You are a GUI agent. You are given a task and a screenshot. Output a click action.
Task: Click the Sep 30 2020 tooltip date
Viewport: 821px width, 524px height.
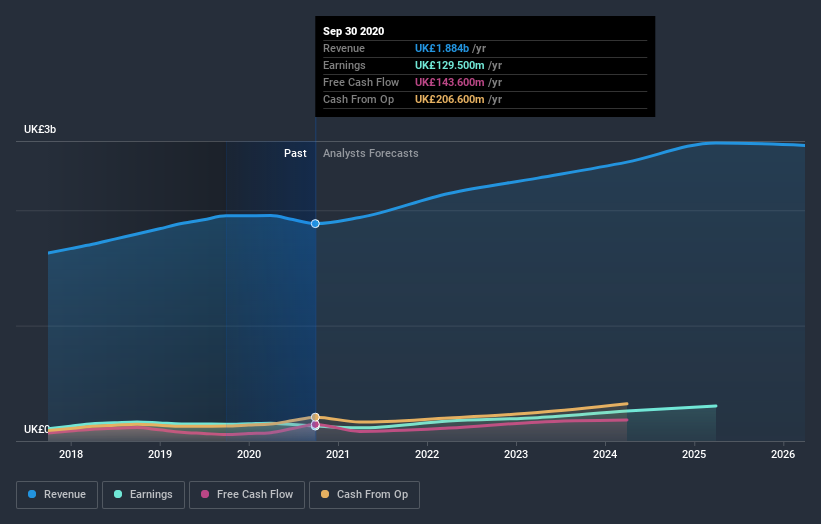click(353, 31)
